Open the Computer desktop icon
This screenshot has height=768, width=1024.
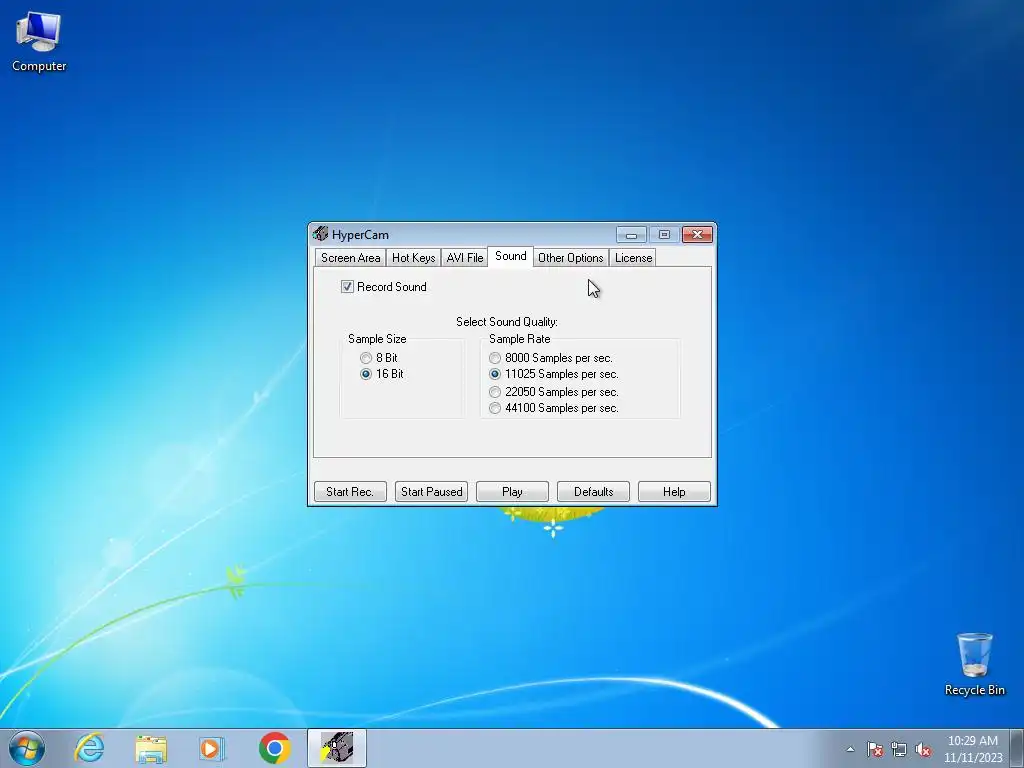pos(39,42)
